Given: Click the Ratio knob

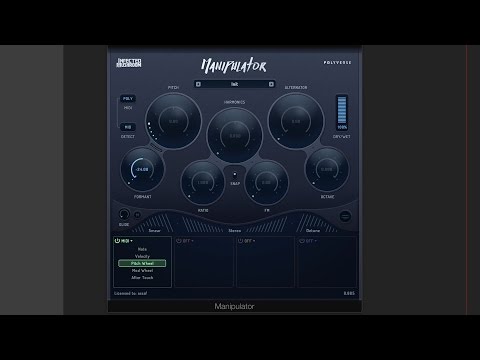Looking at the screenshot, I should [x=203, y=183].
